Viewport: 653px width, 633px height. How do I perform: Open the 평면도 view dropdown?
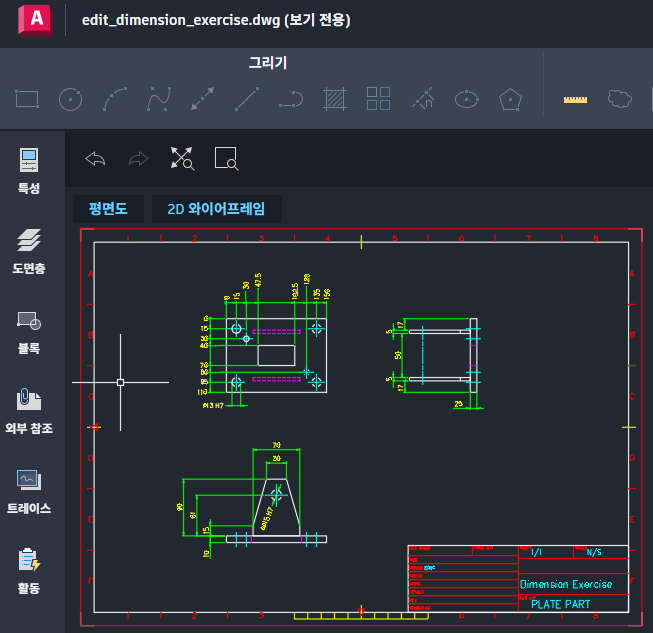(108, 209)
